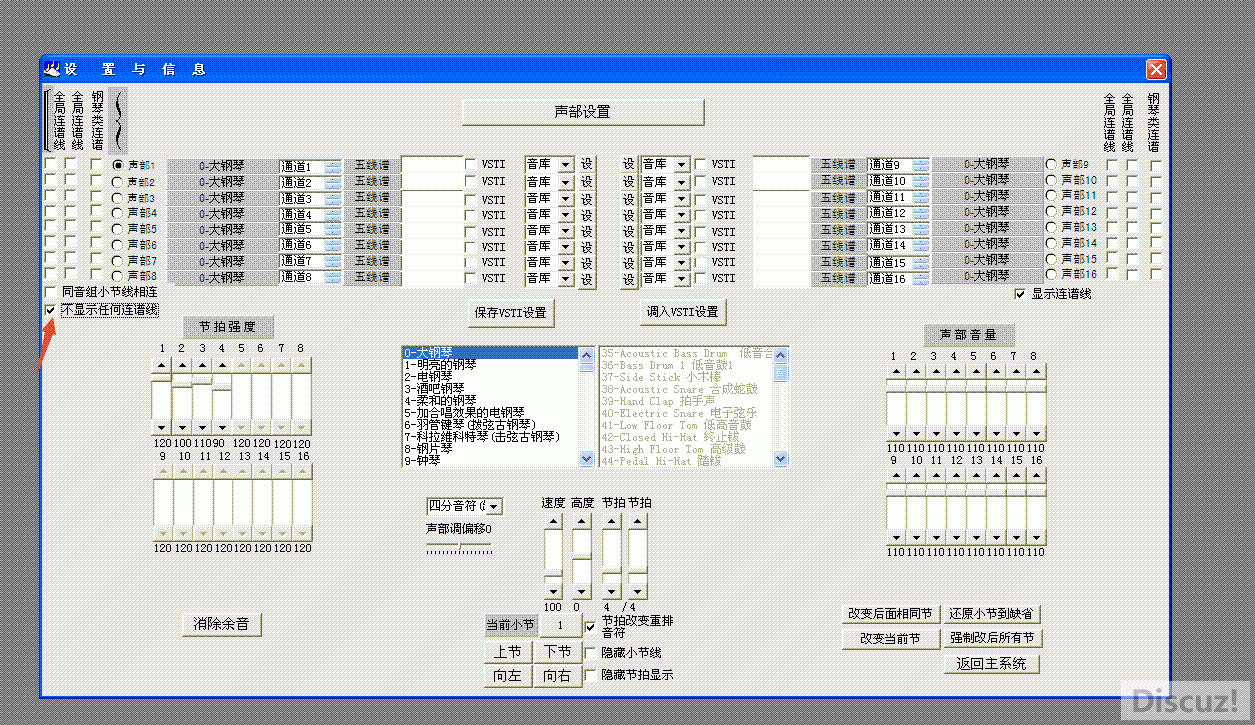Click the 通道16 spinner arrows

click(920, 278)
